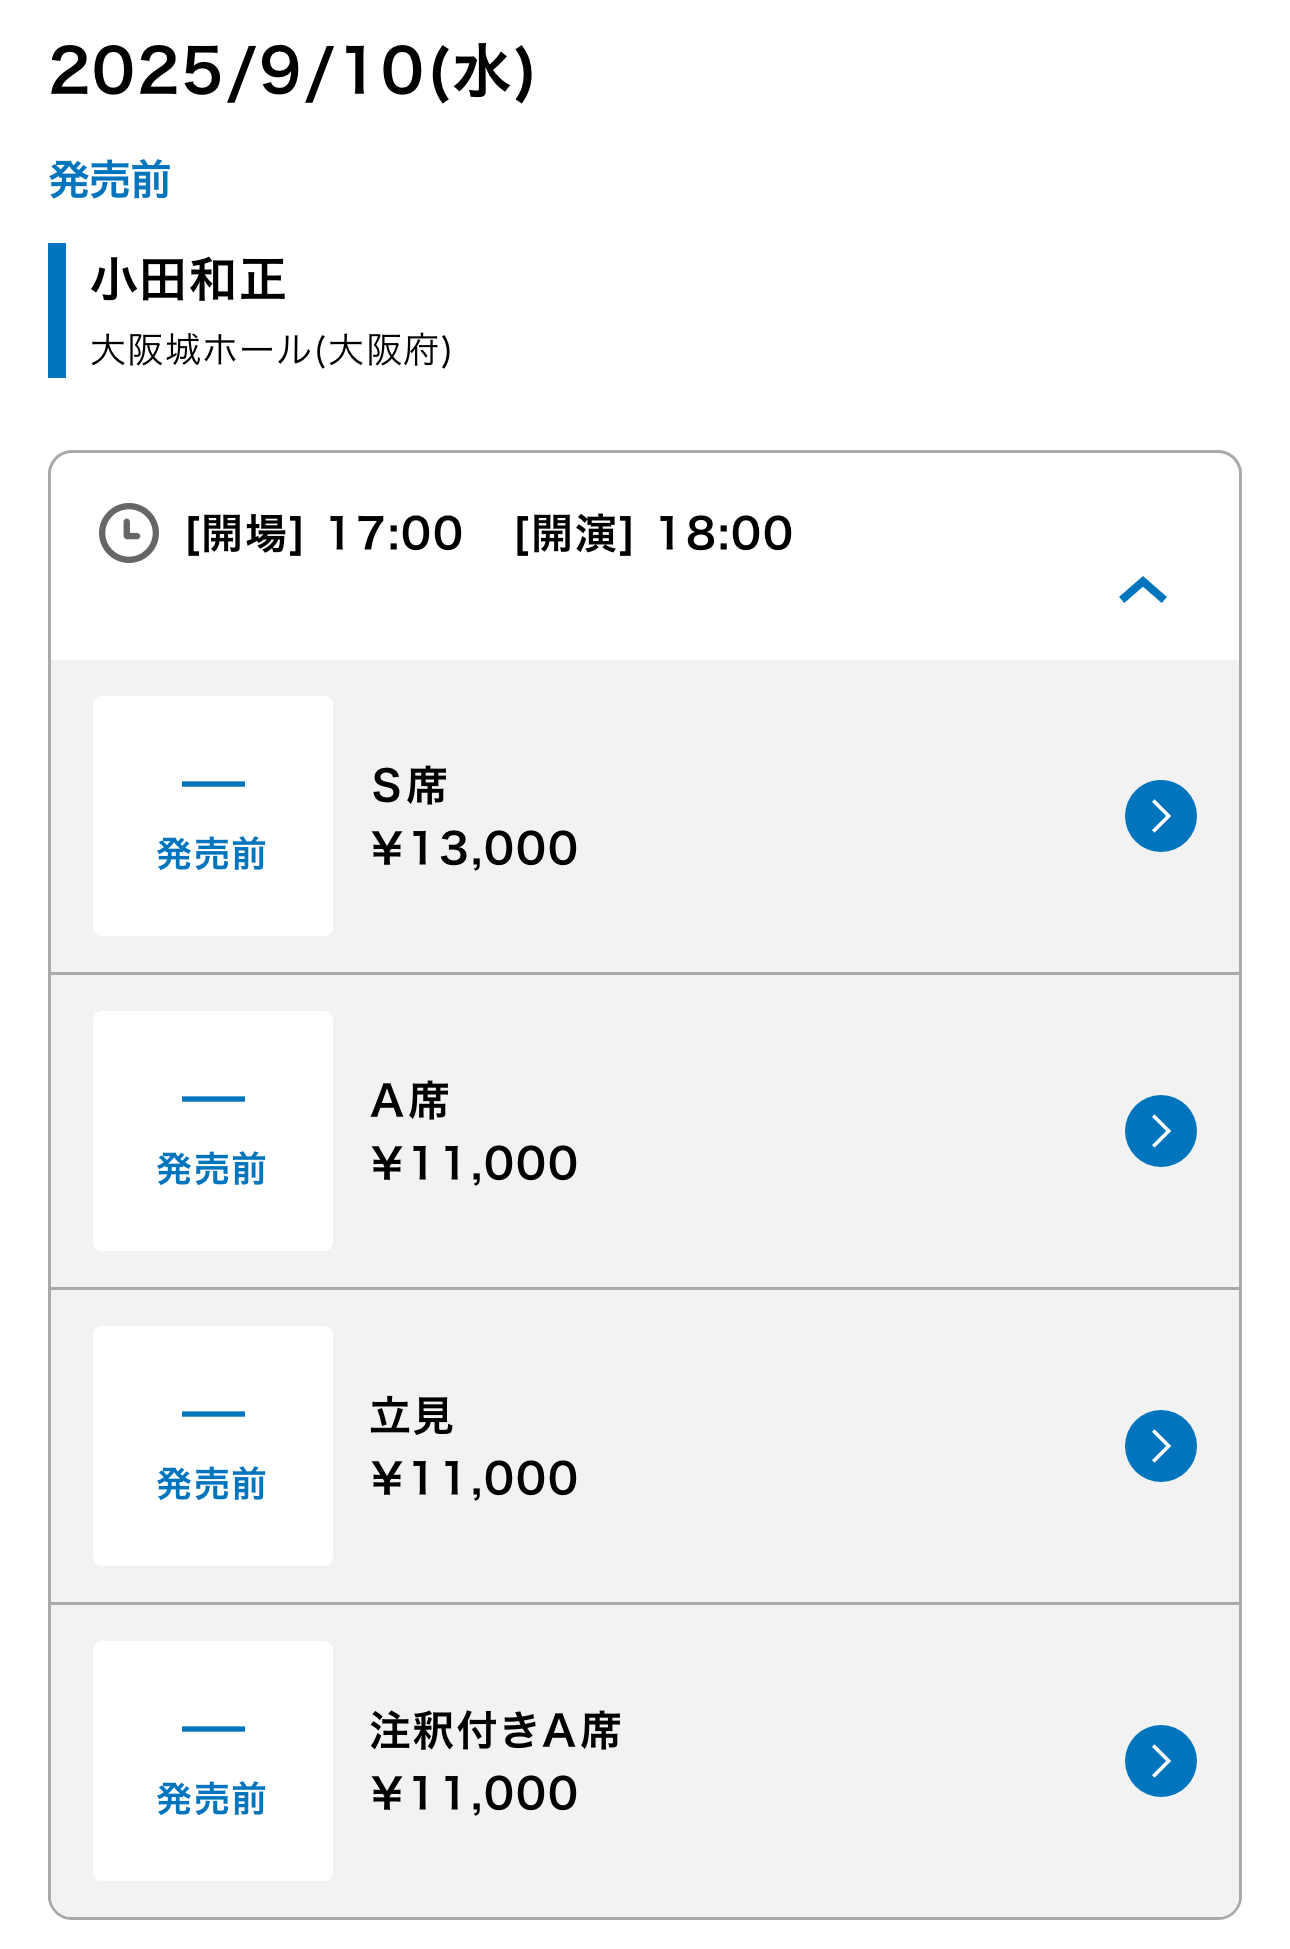The width and height of the screenshot is (1290, 1949).
Task: Click the A席 seat type label
Action: 410,1101
